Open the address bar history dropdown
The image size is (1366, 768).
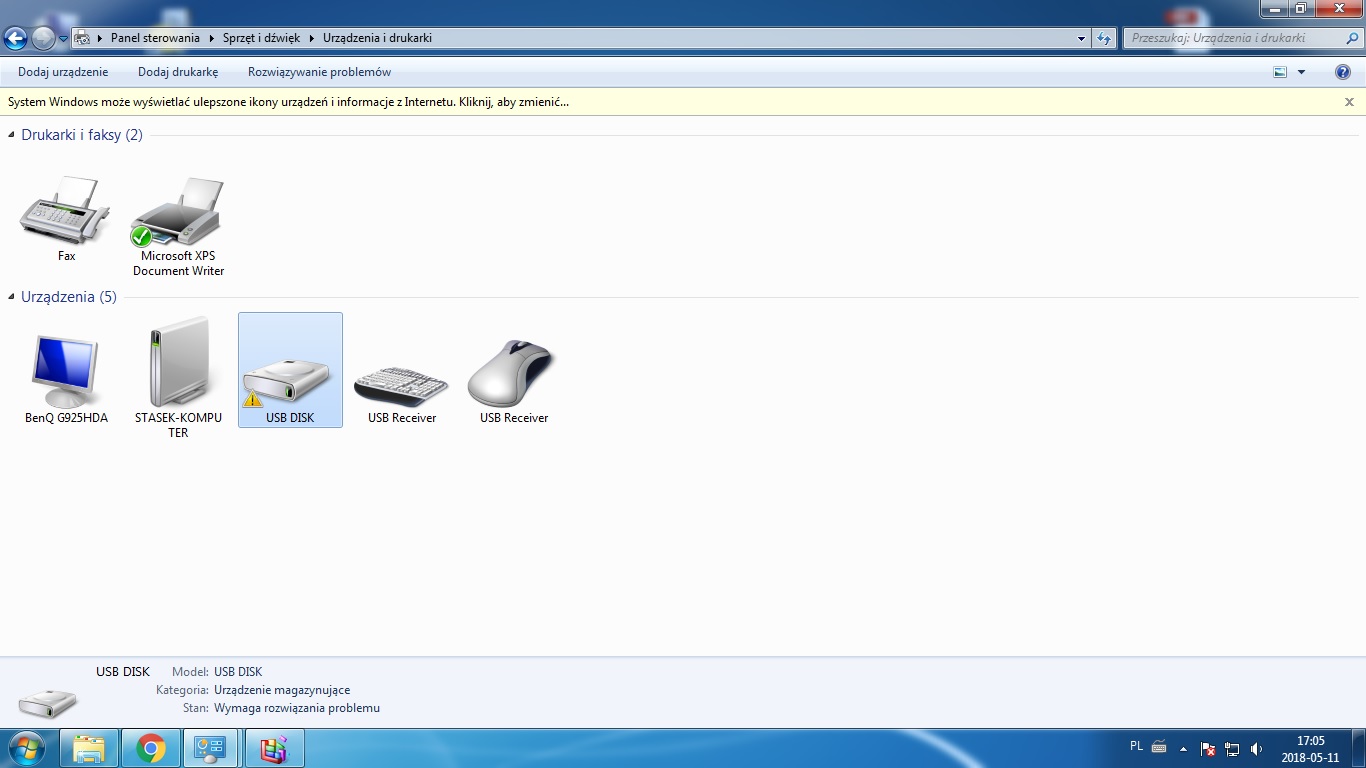tap(1082, 39)
